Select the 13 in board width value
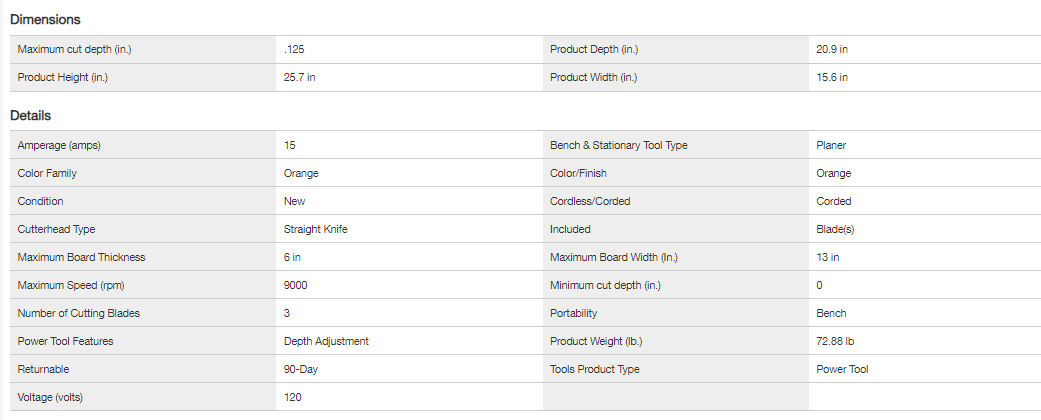This screenshot has width=1041, height=420. point(828,257)
